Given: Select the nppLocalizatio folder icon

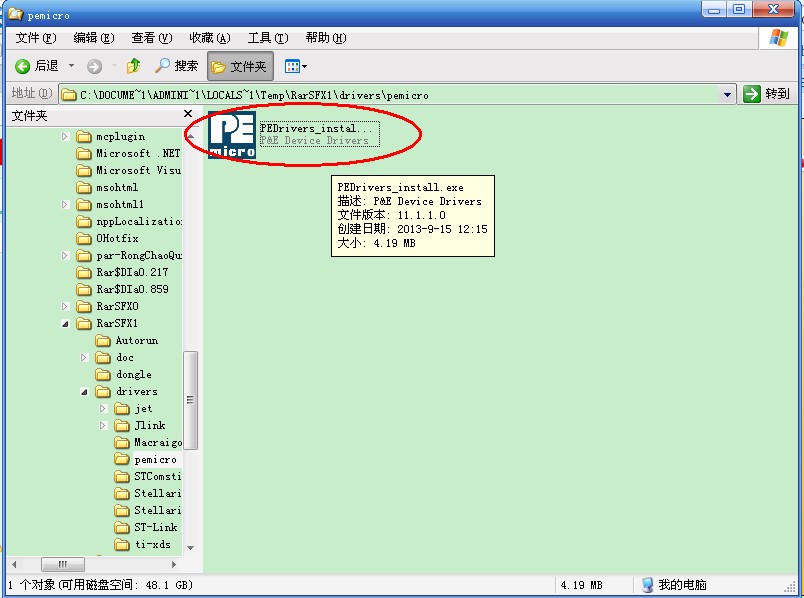Looking at the screenshot, I should tap(84, 222).
